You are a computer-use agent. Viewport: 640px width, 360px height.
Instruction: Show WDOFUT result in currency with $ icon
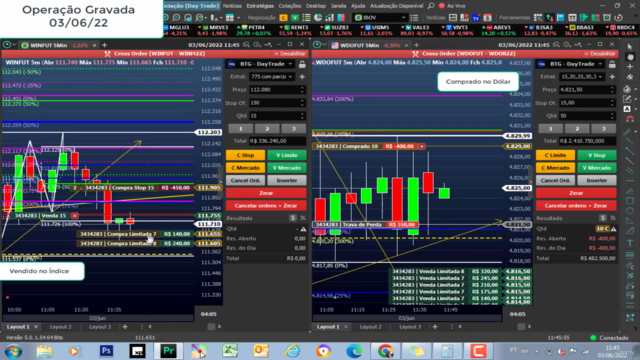tap(603, 218)
